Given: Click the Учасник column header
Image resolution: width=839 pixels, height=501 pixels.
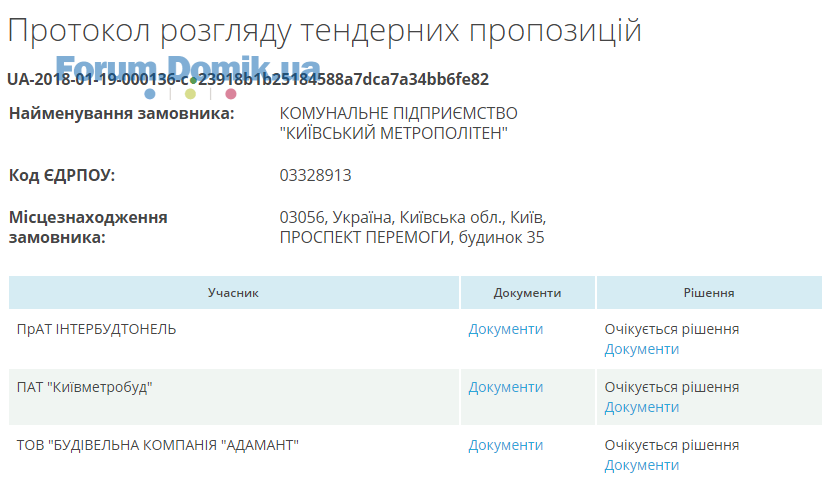Looking at the screenshot, I should tap(234, 293).
